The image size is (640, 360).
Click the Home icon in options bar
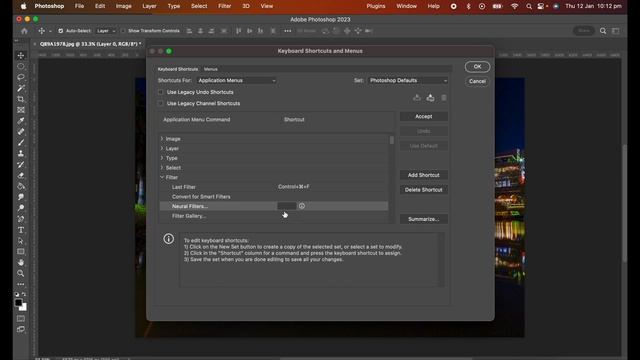[x=24, y=31]
